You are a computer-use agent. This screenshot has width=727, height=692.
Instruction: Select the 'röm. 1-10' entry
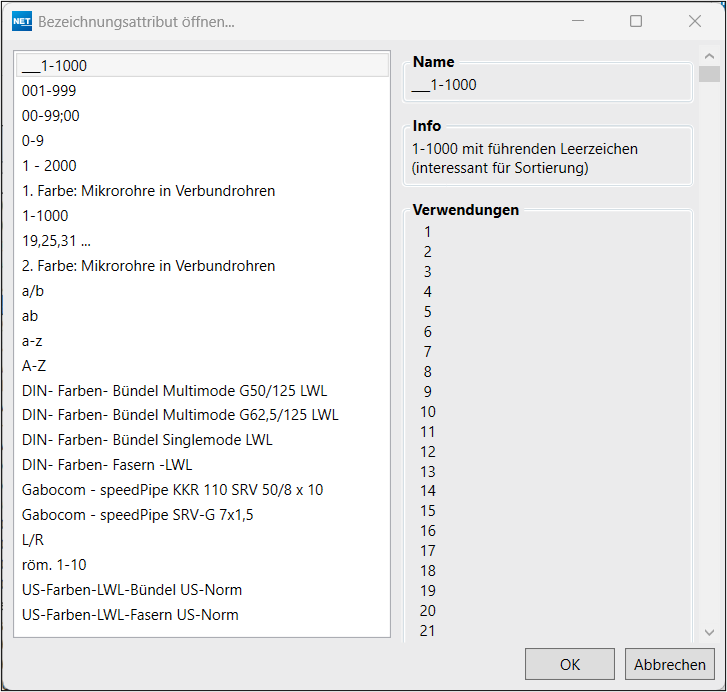pyautogui.click(x=202, y=565)
